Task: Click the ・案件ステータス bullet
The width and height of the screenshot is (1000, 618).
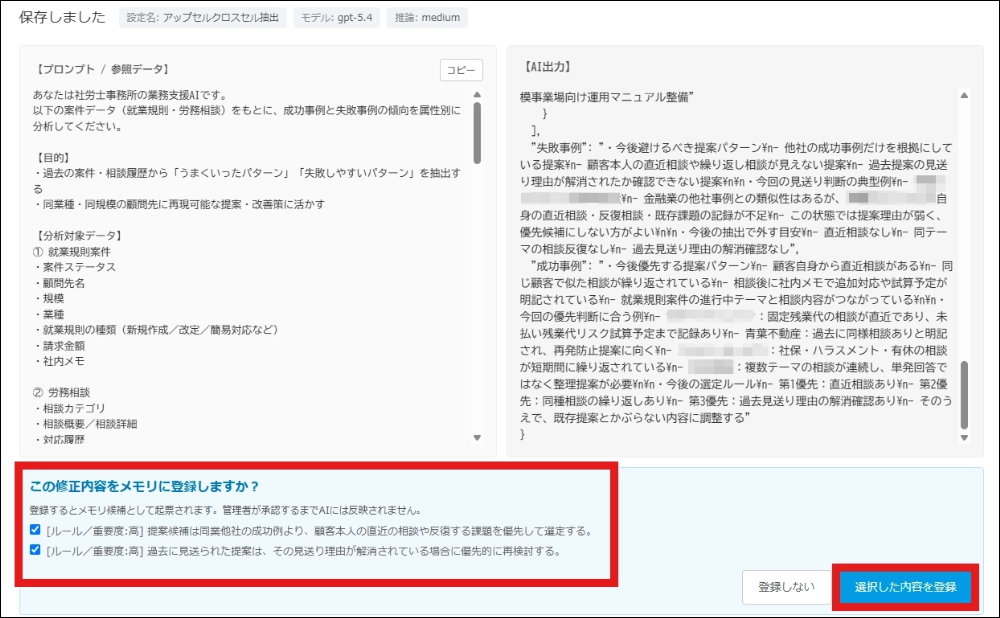Action: [x=75, y=267]
